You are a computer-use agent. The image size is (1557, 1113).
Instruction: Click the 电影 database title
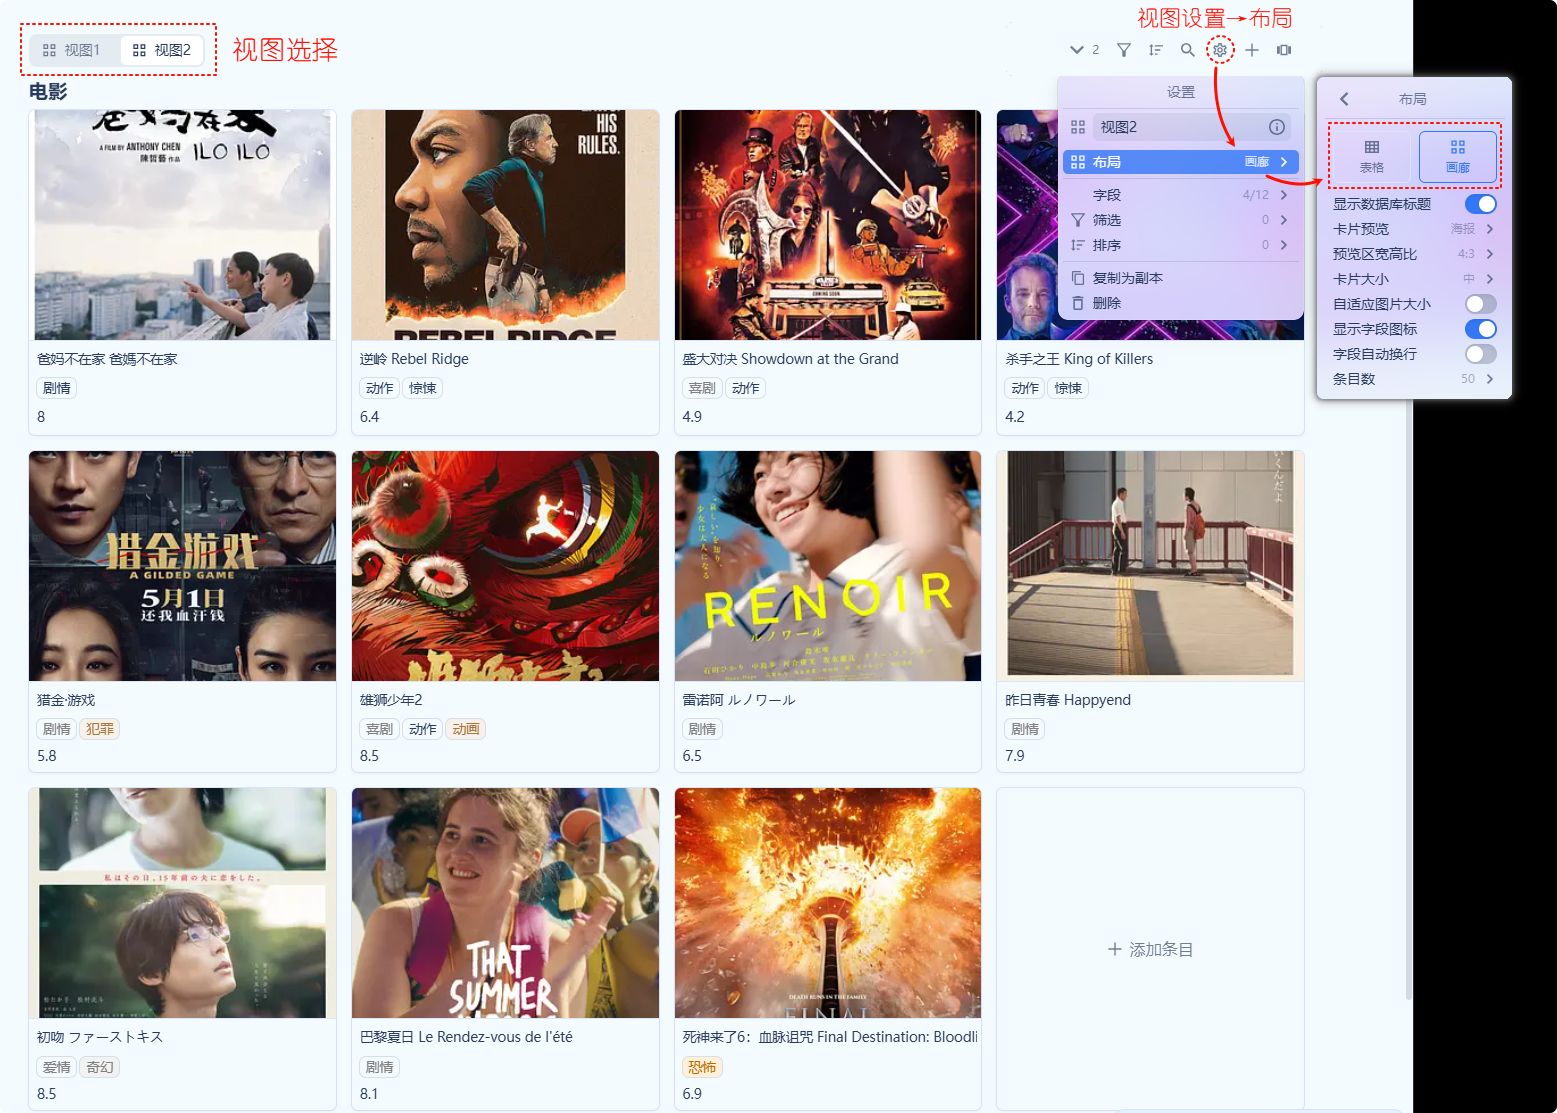(x=48, y=92)
